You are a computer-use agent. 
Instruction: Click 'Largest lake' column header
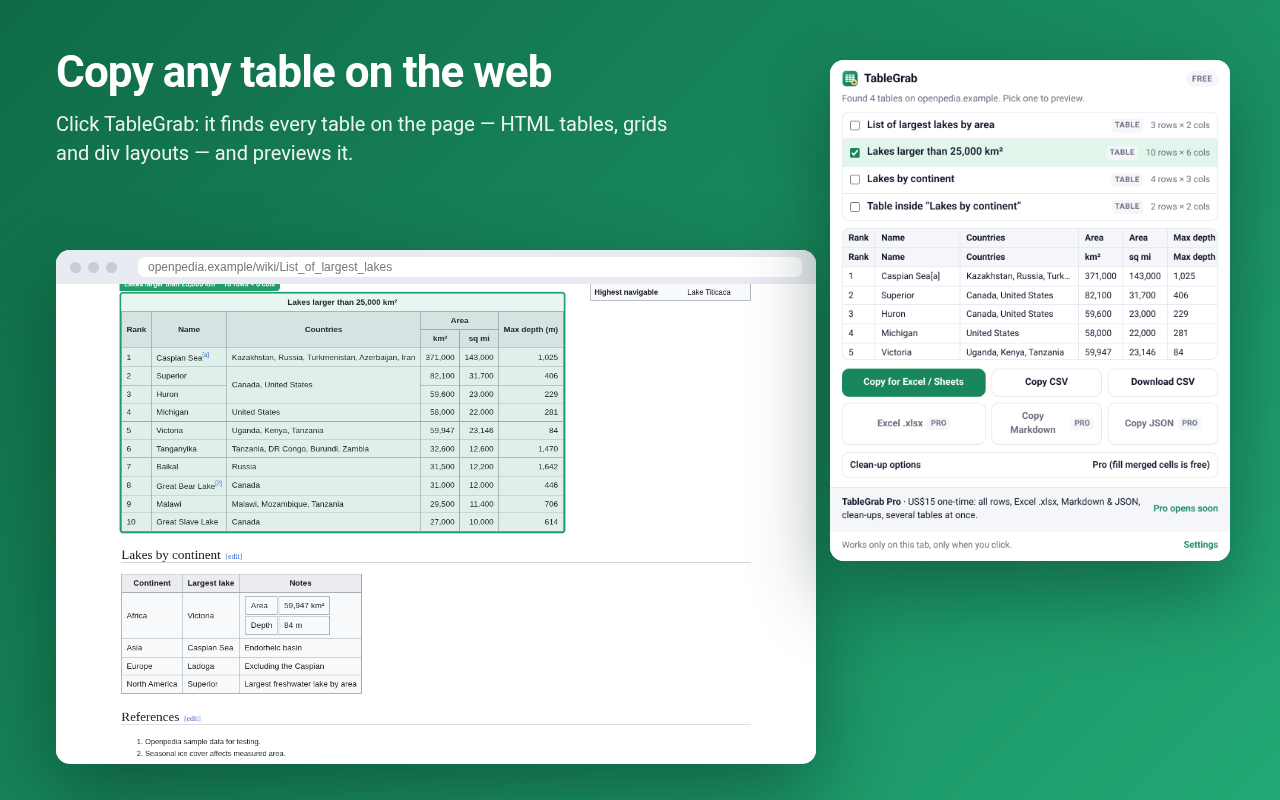coord(211,583)
